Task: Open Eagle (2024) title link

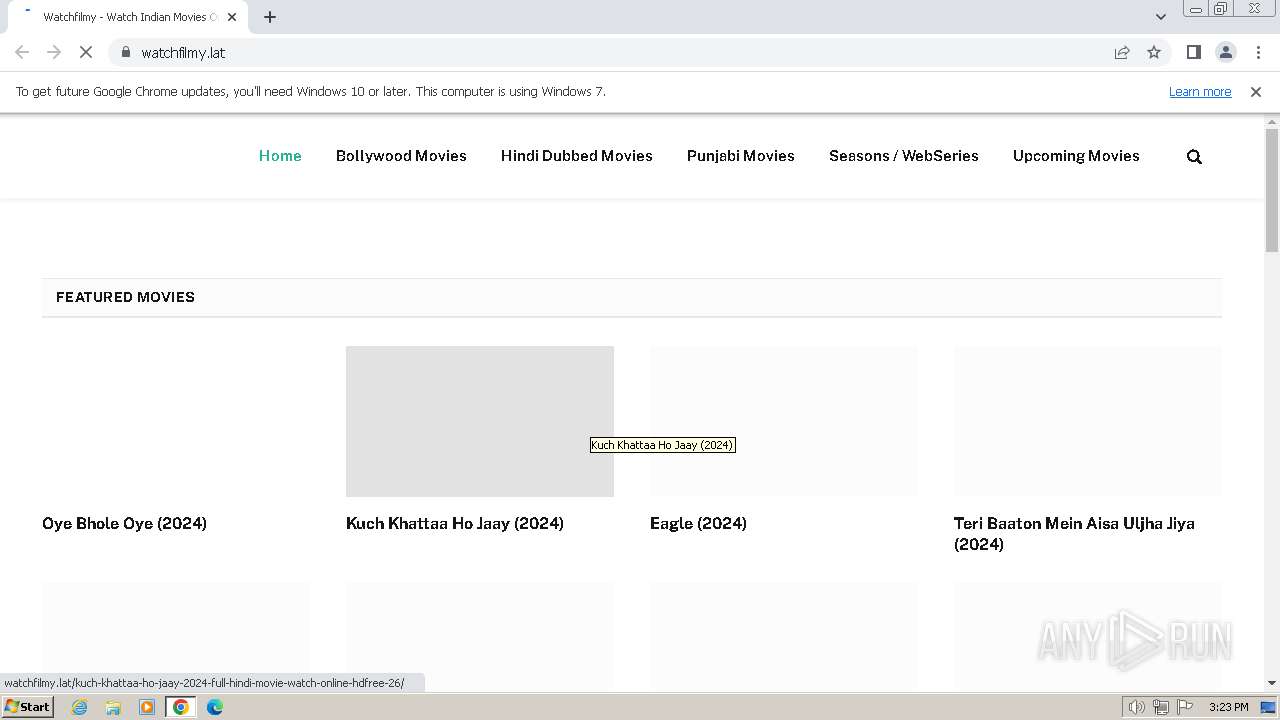Action: (698, 523)
